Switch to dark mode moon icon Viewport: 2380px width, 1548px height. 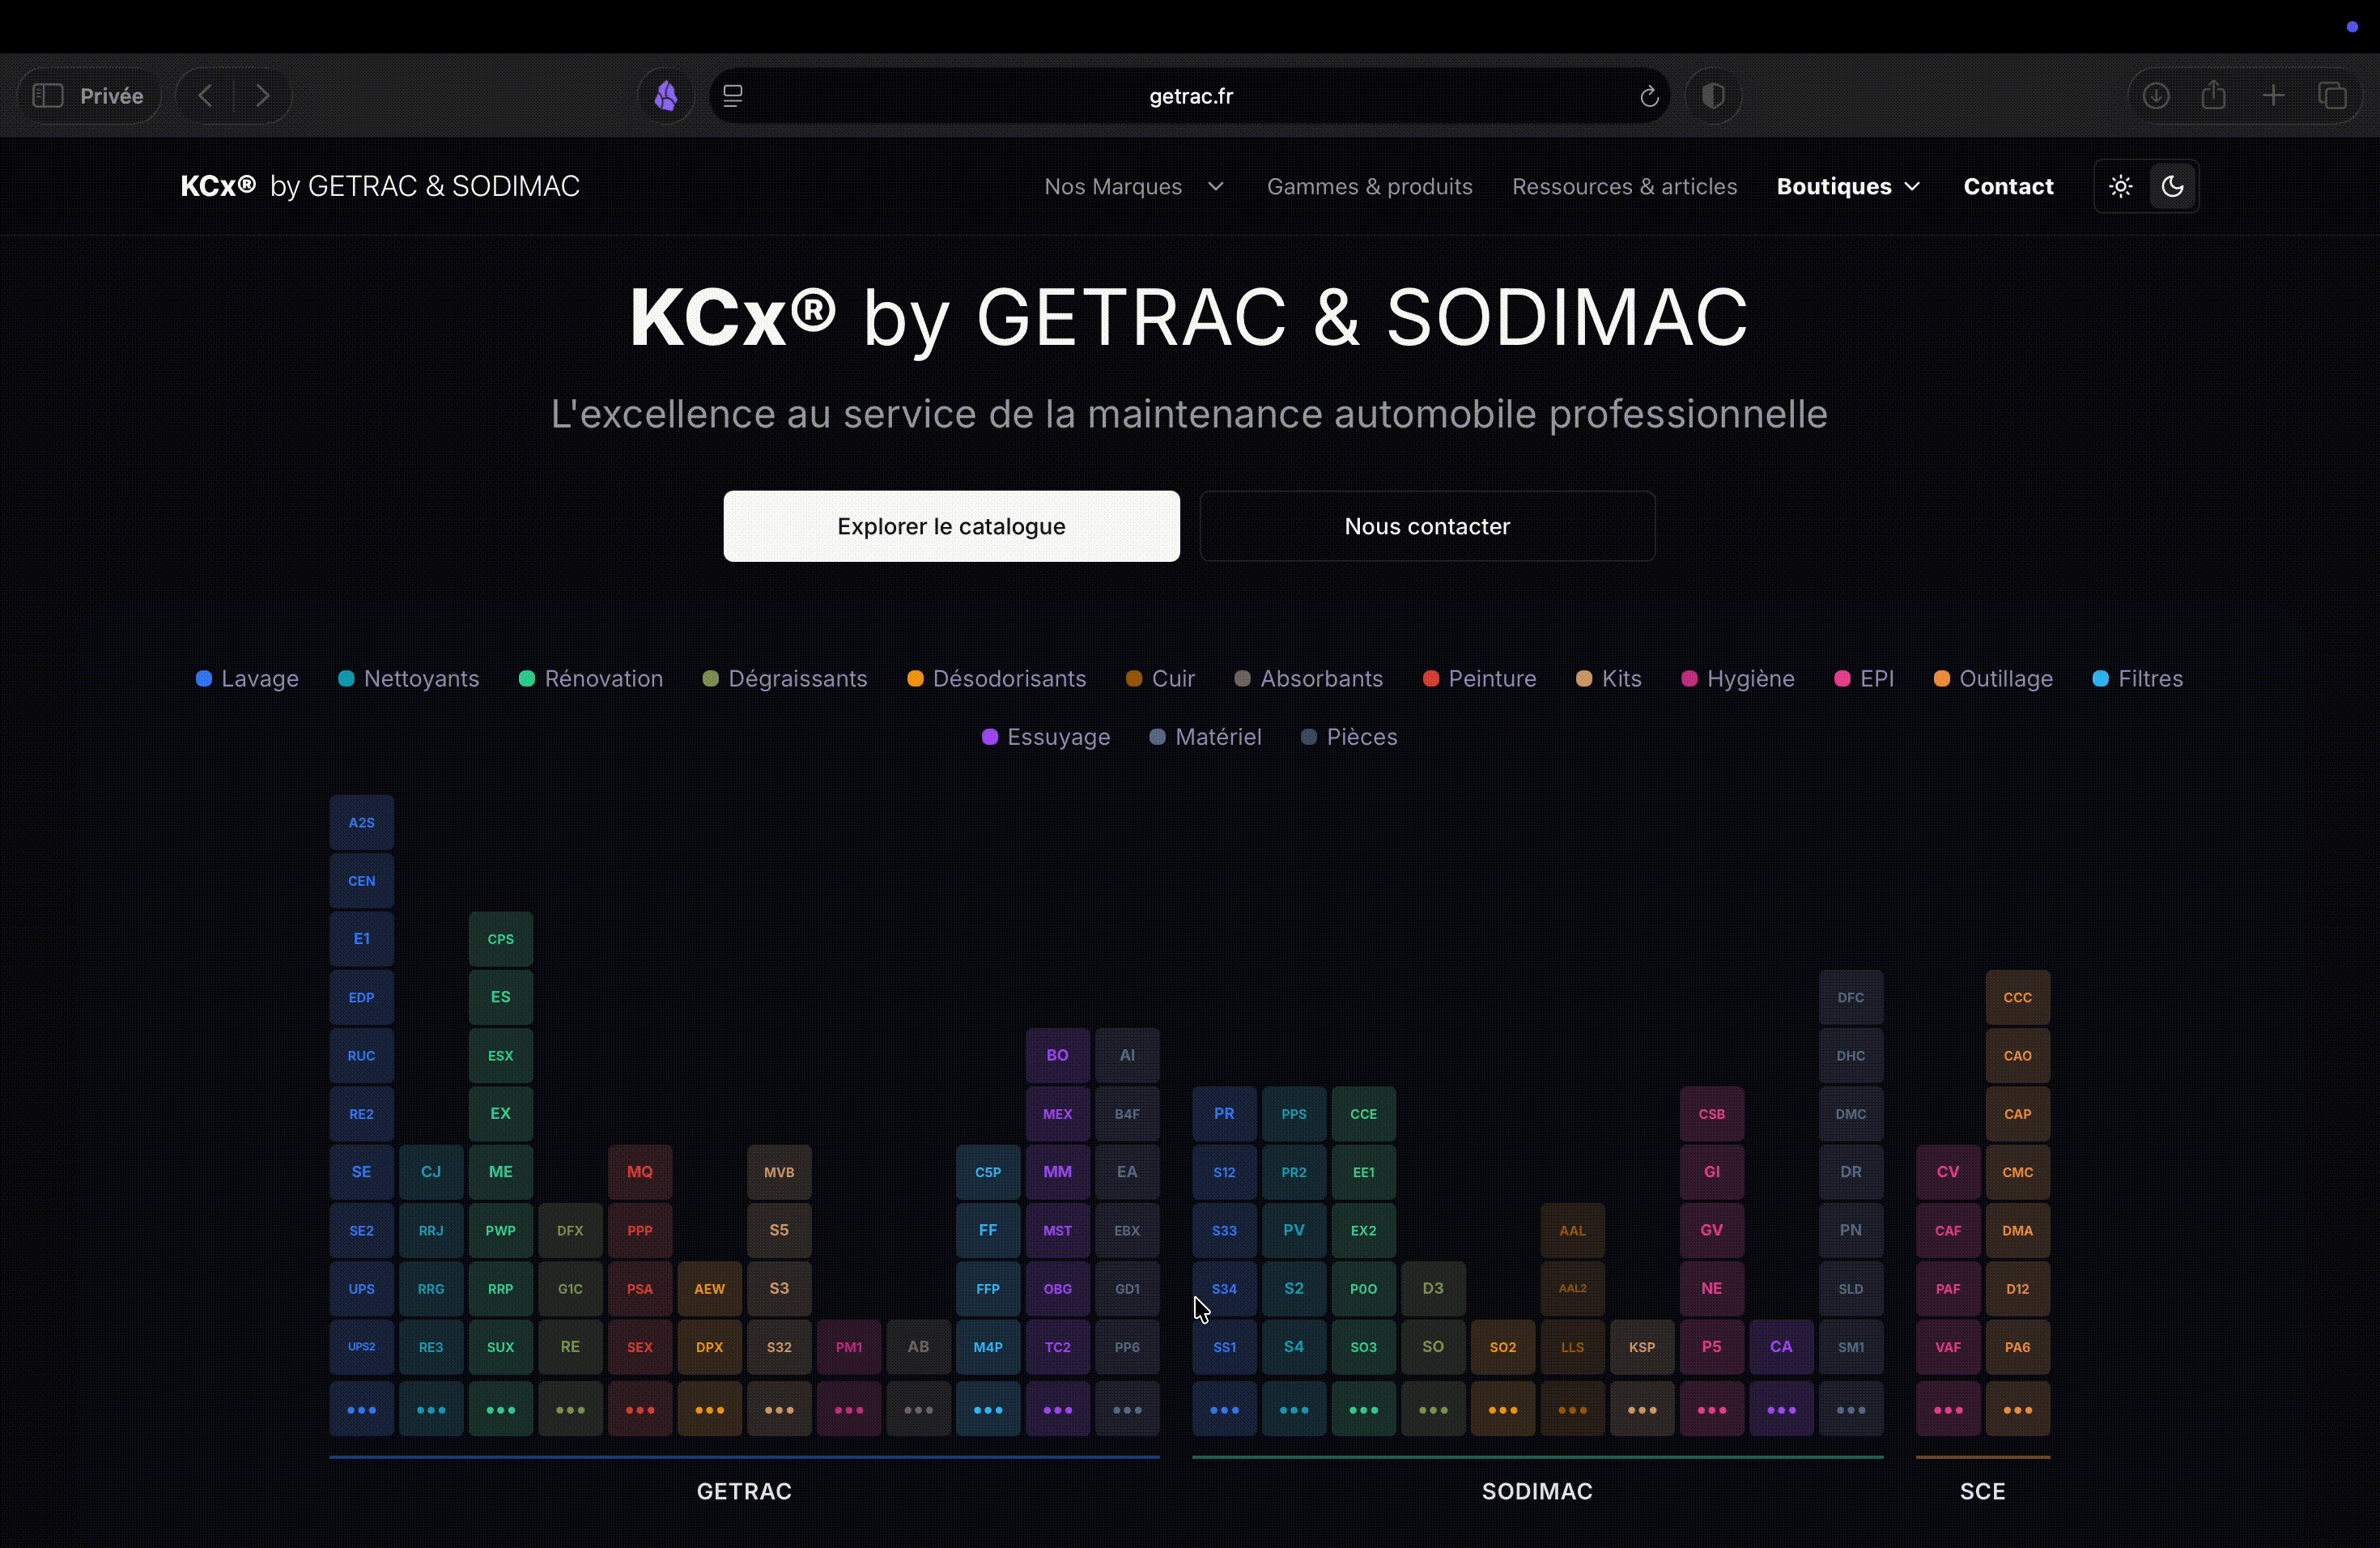tap(2172, 186)
